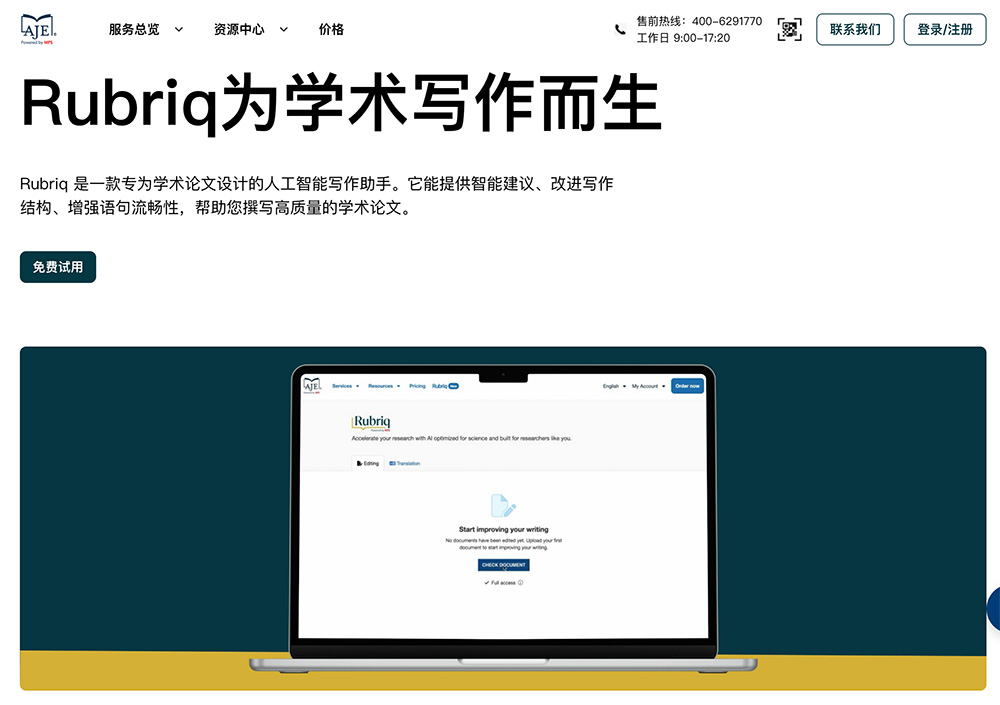Toggle the Full access checkmark

pos(487,583)
